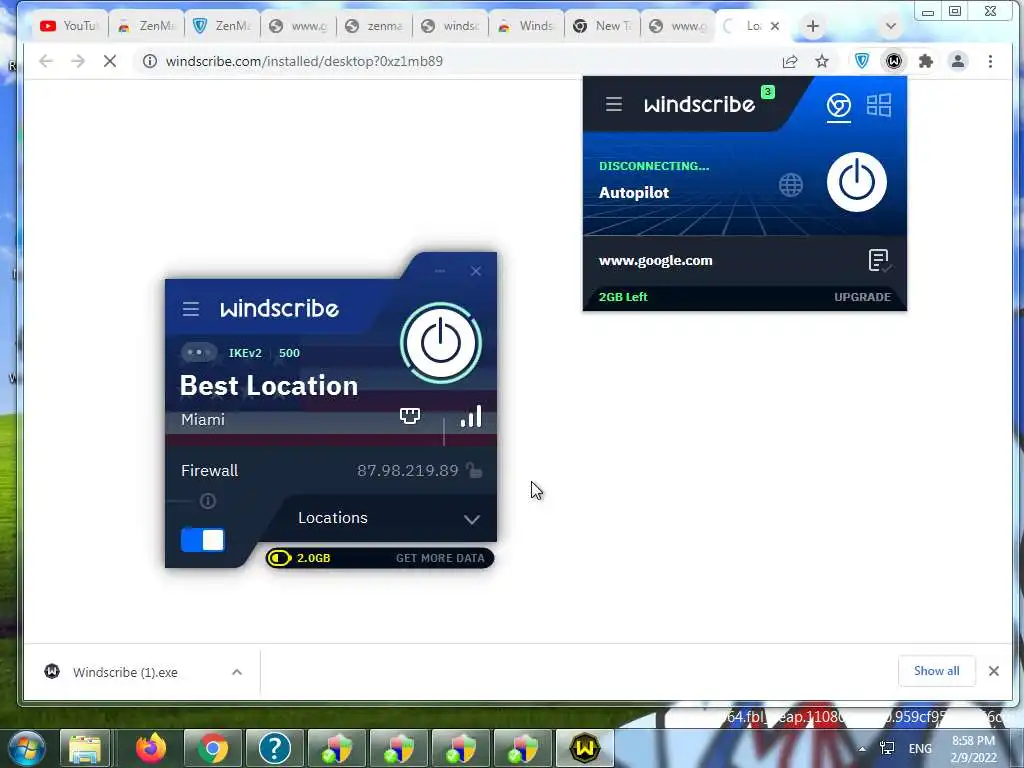The width and height of the screenshot is (1024, 768).
Task: Click the ENG language indicator
Action: 920,749
